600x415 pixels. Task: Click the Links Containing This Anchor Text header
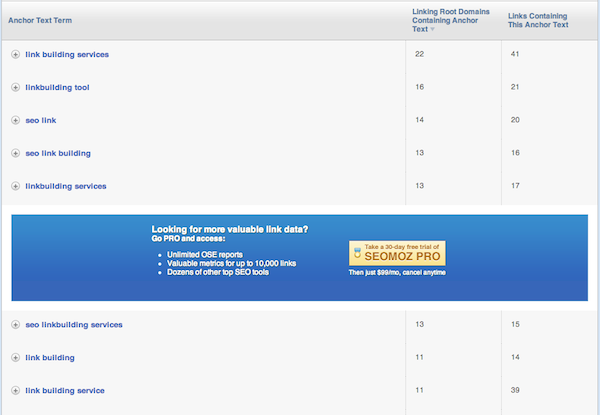pos(538,20)
